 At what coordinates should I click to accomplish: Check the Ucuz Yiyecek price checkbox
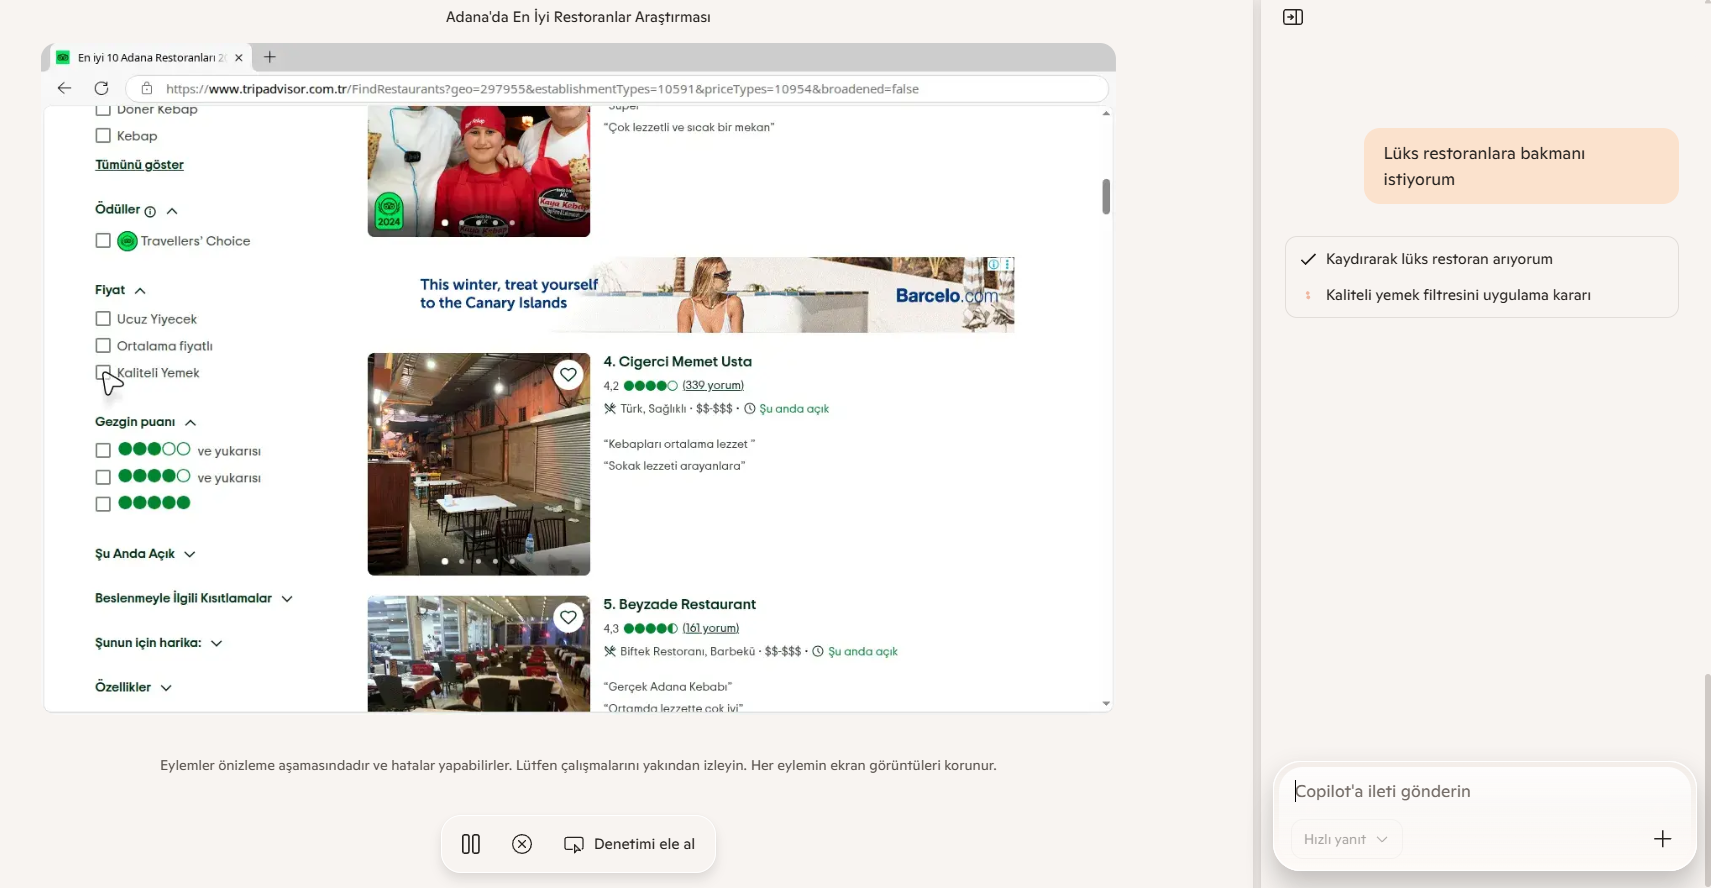coord(103,319)
